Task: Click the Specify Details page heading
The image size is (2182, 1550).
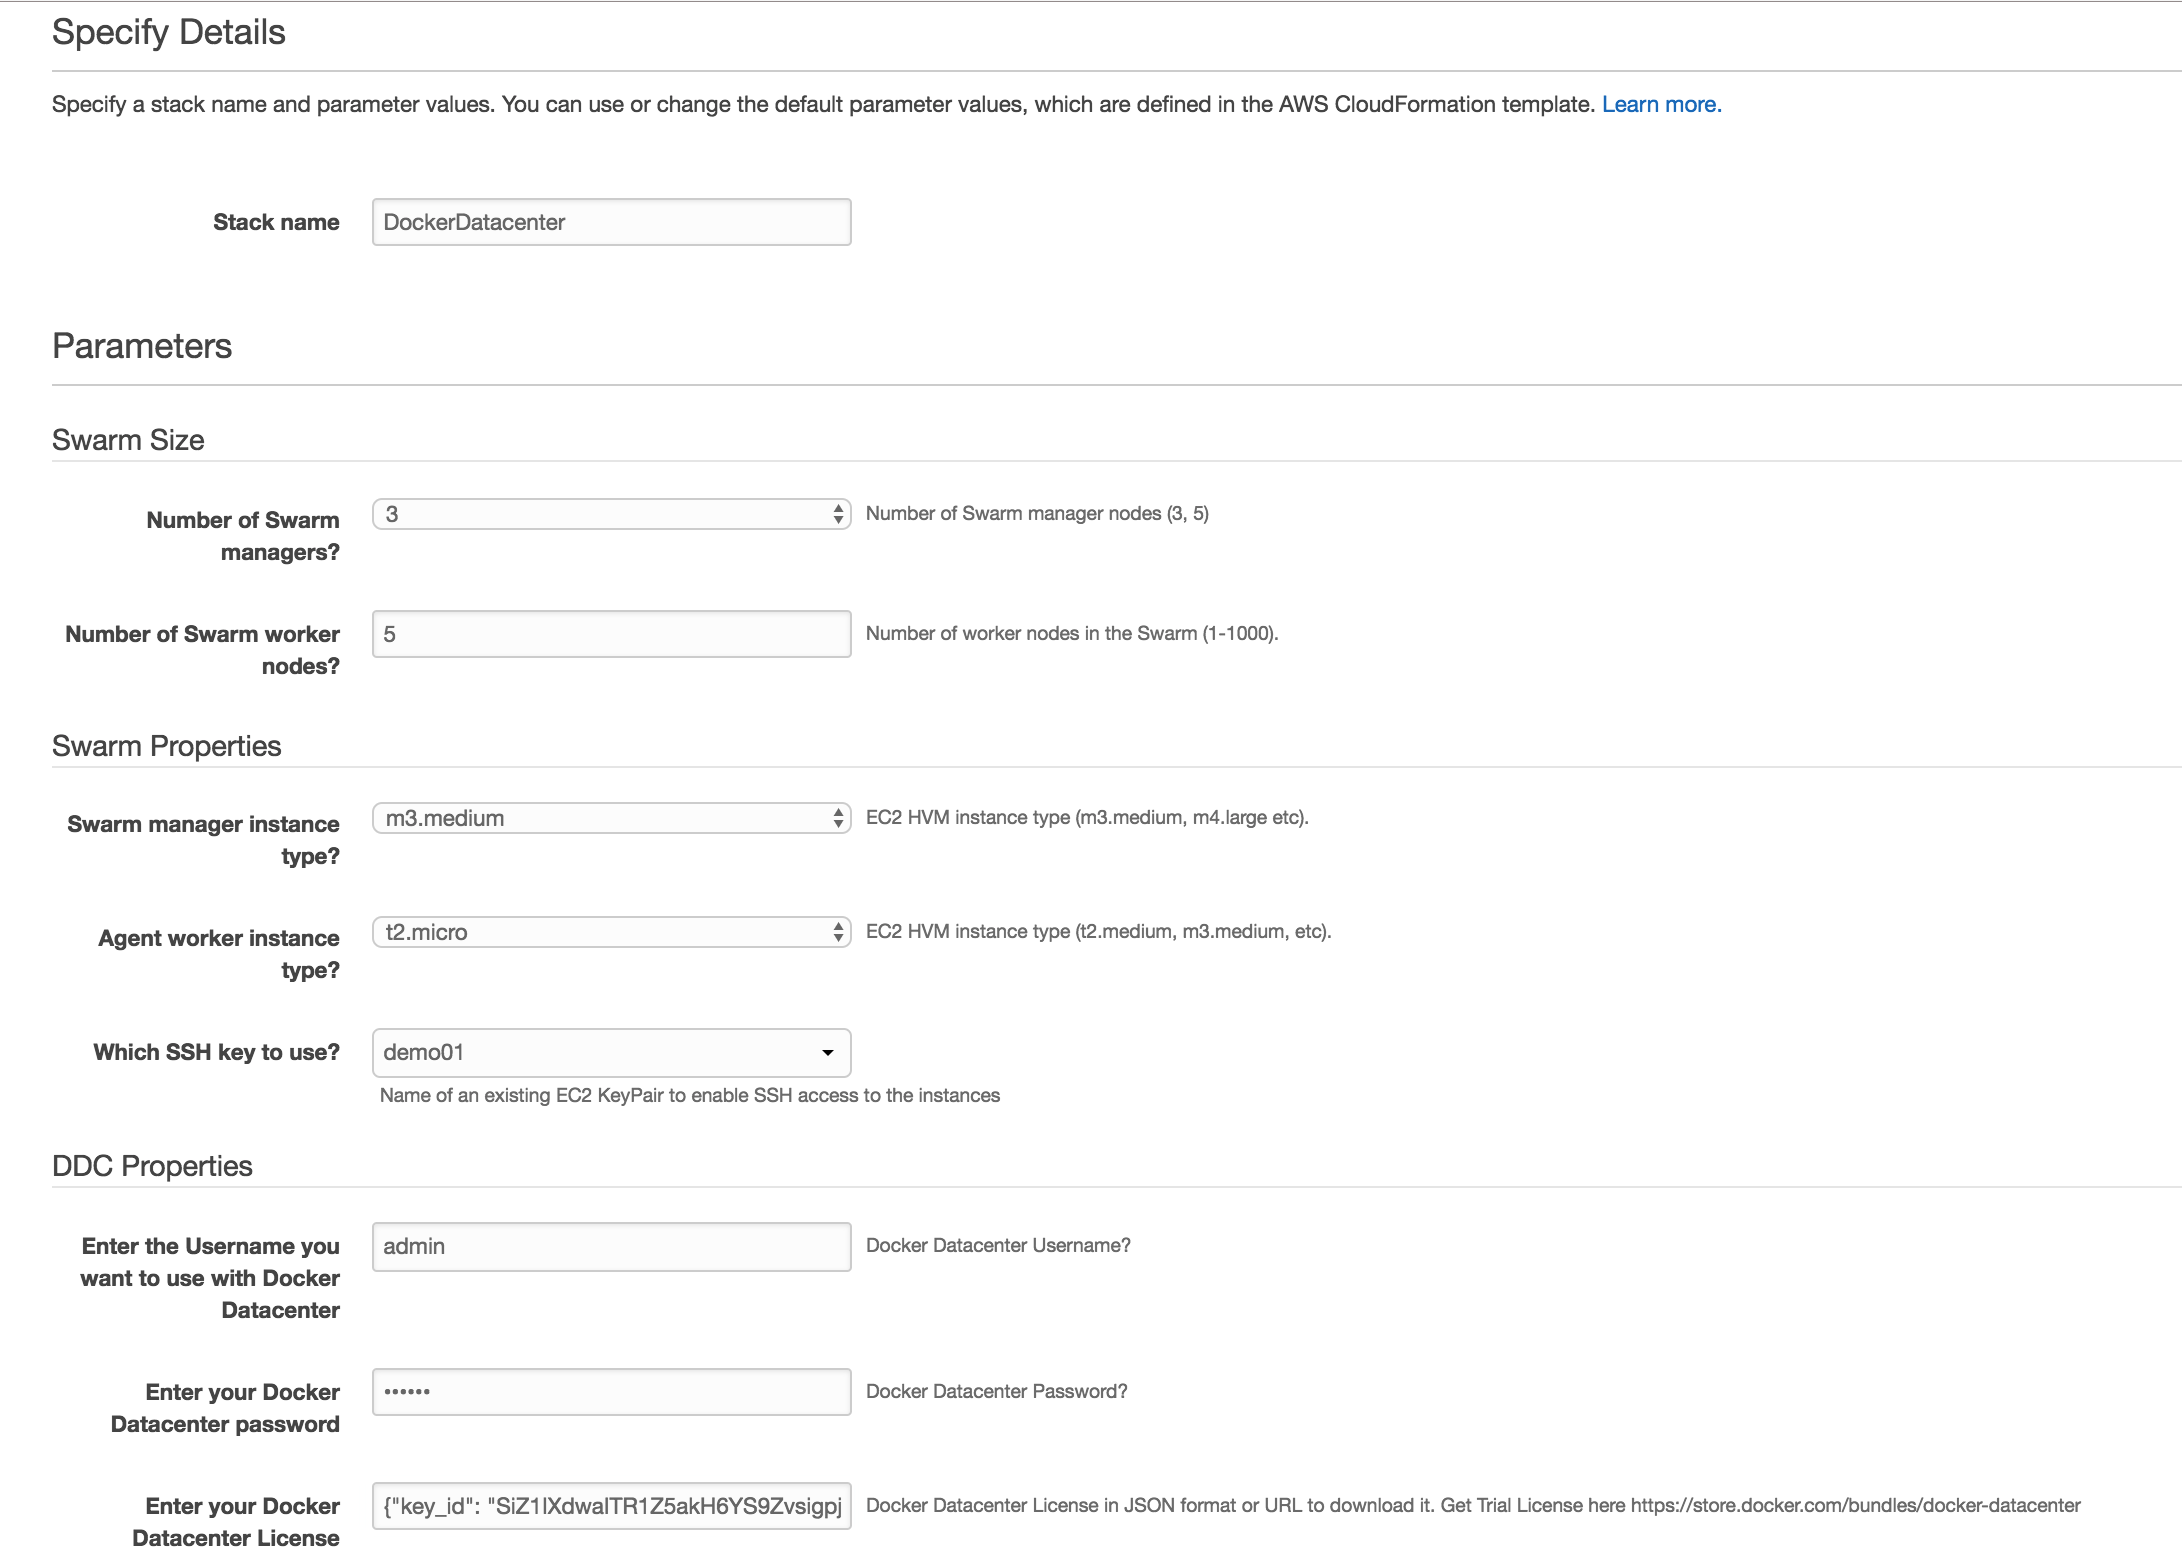Action: [168, 32]
